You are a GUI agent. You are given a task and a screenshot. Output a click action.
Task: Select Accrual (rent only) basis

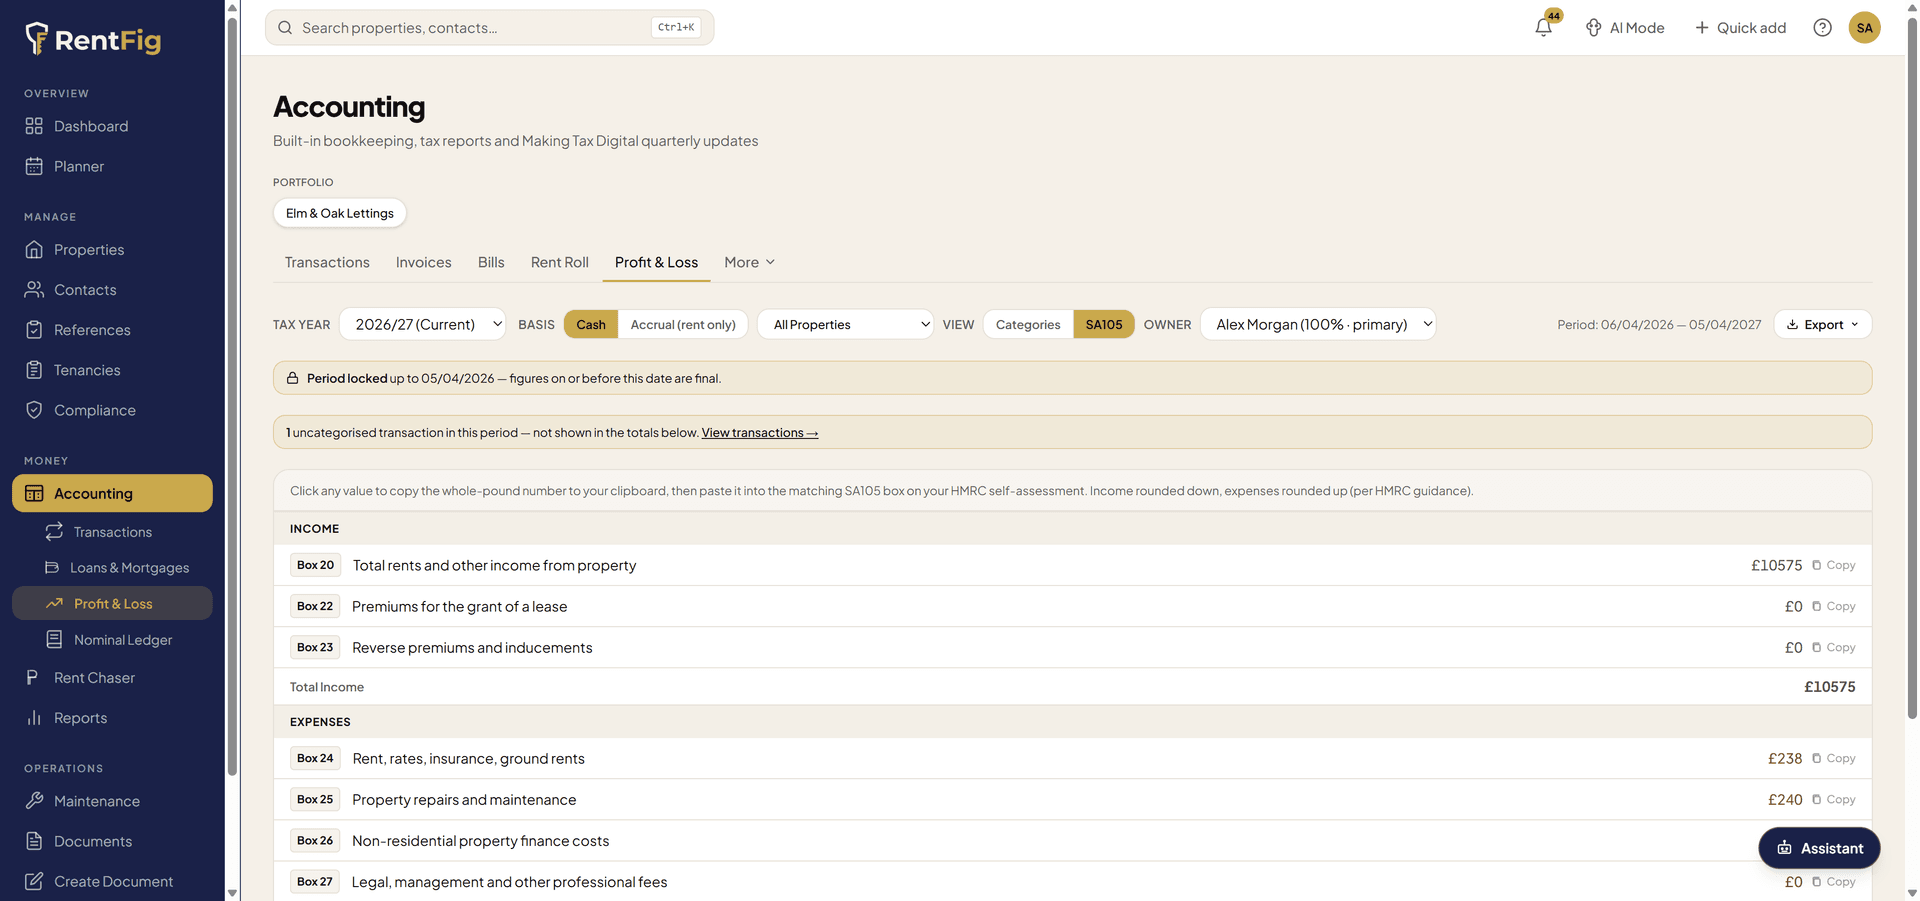click(x=683, y=324)
